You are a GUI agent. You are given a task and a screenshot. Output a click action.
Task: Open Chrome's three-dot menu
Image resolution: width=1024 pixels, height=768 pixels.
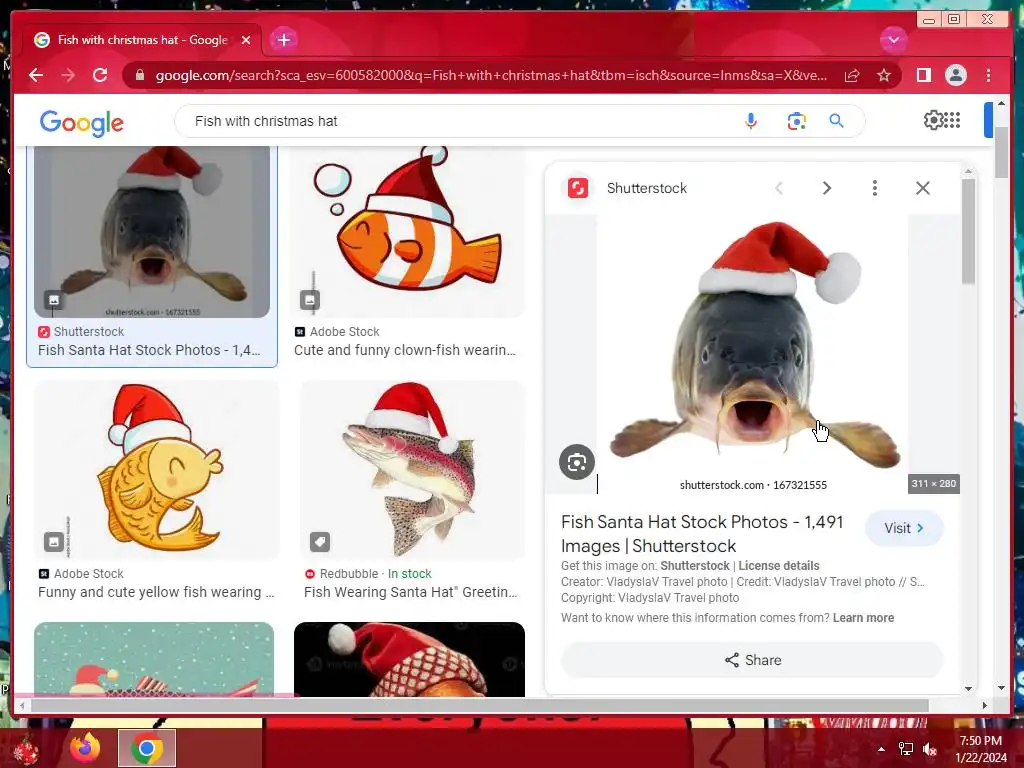(989, 76)
